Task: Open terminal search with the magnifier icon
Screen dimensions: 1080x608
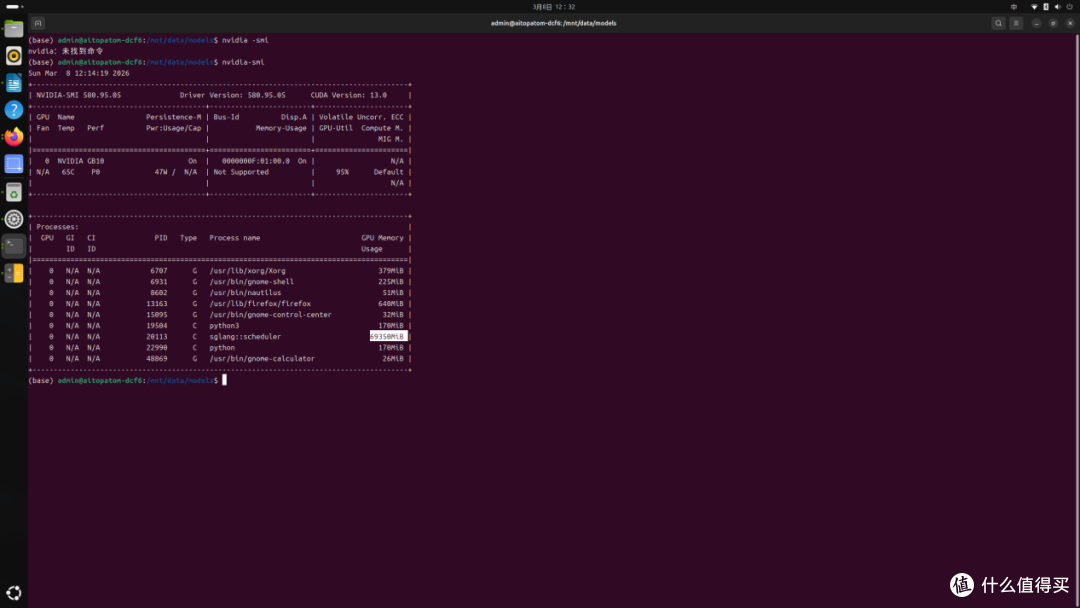Action: tap(998, 23)
